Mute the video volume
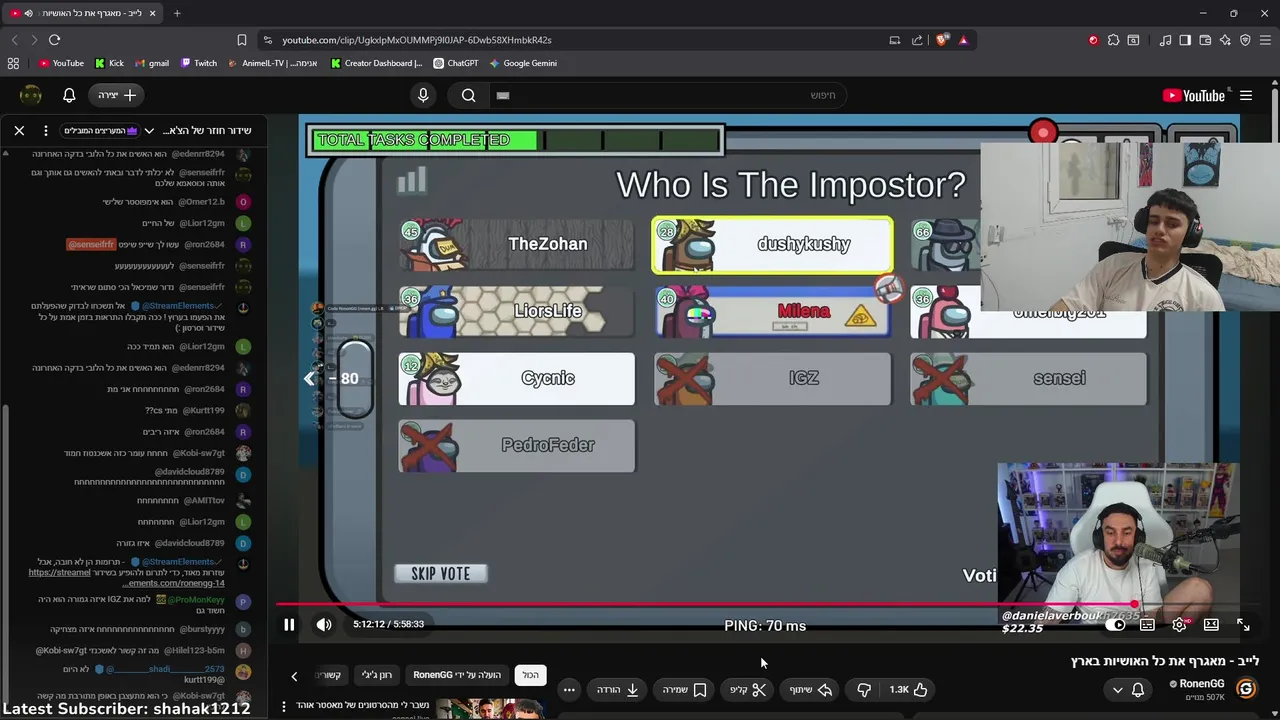Viewport: 1280px width, 720px height. [x=324, y=625]
